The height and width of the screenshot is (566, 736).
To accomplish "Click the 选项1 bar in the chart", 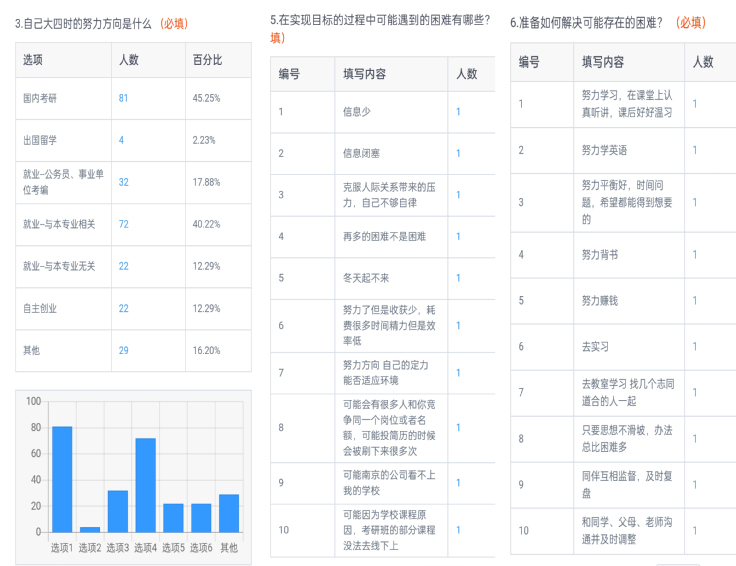I will [62, 479].
